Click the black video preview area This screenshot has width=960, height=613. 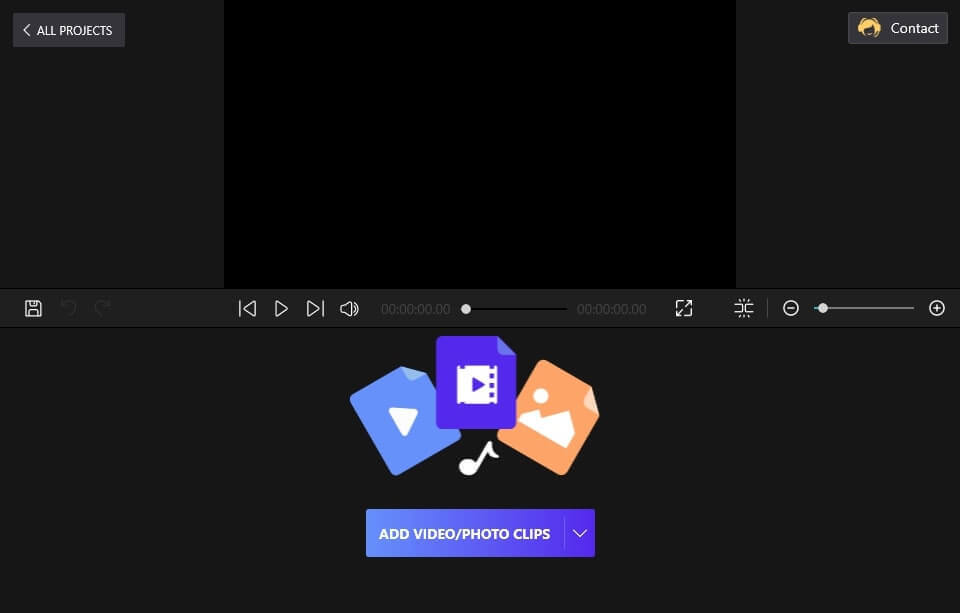[480, 144]
